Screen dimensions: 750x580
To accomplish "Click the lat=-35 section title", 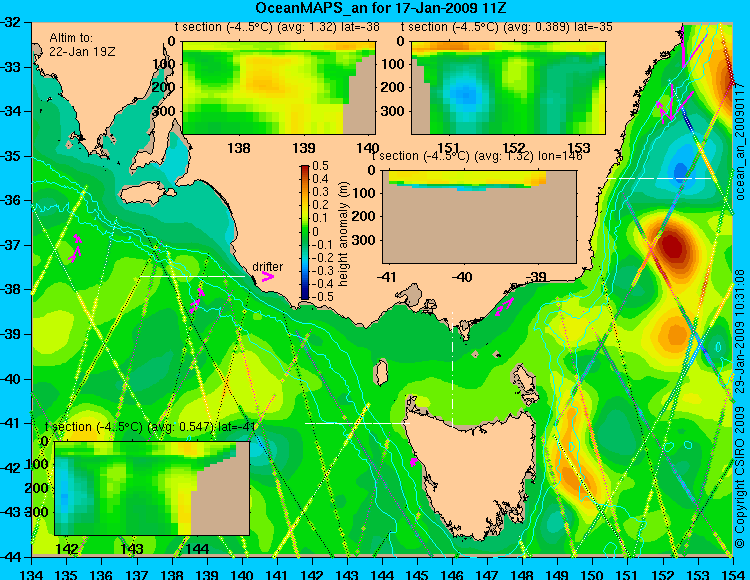I will pos(507,27).
